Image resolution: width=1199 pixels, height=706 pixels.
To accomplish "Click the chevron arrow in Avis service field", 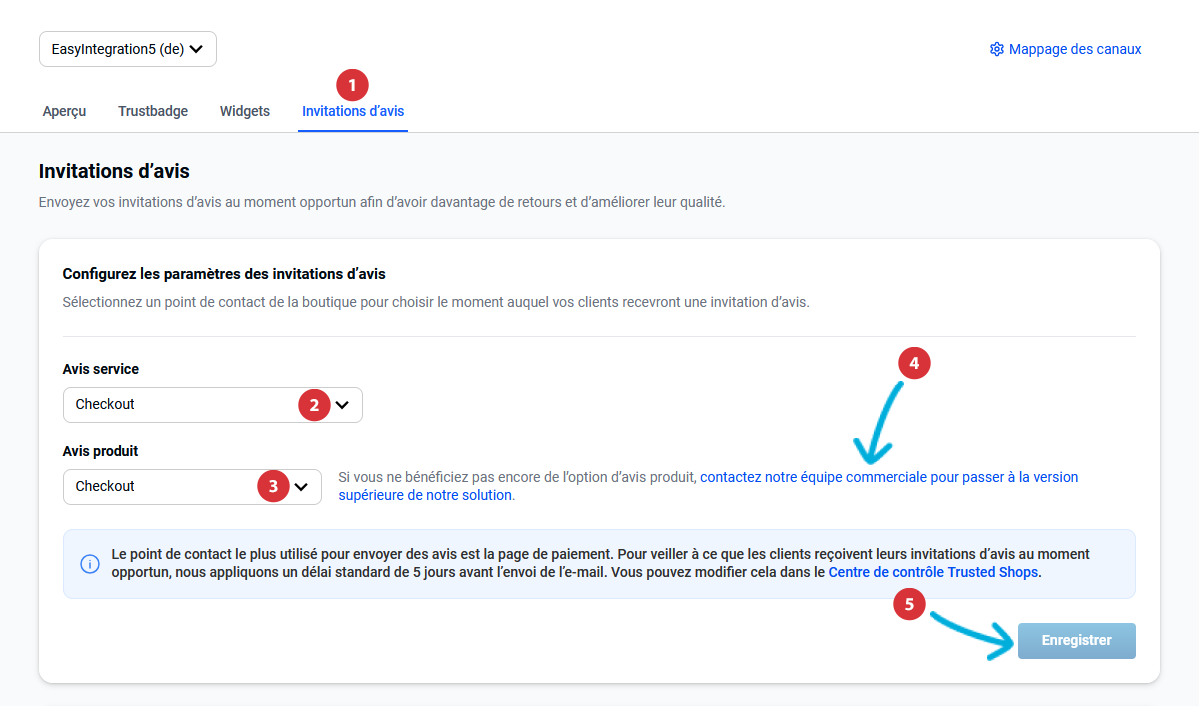I will click(342, 405).
